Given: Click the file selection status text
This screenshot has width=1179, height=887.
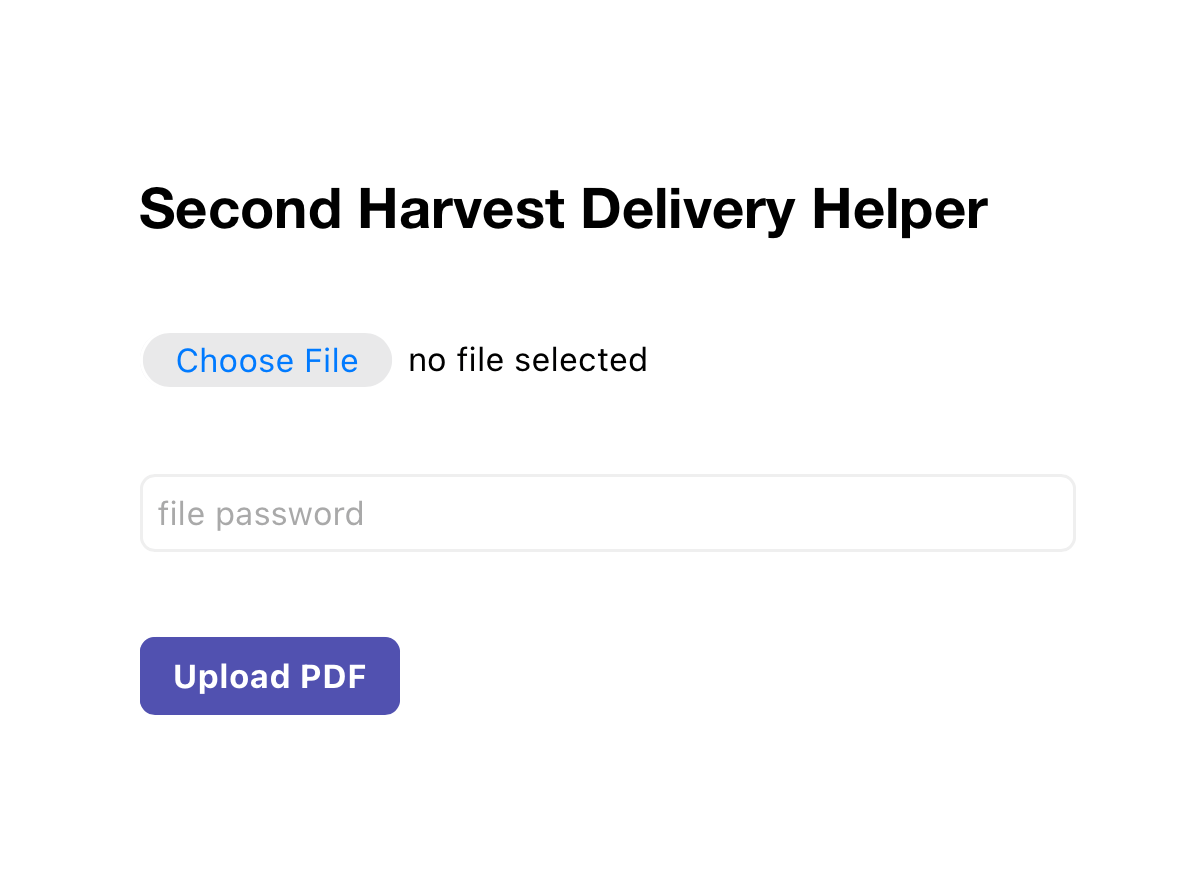Looking at the screenshot, I should pyautogui.click(x=528, y=360).
